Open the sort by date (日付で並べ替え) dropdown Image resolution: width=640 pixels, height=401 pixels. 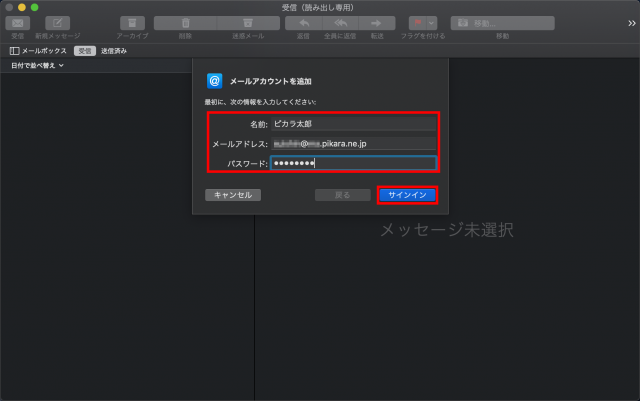tap(37, 66)
